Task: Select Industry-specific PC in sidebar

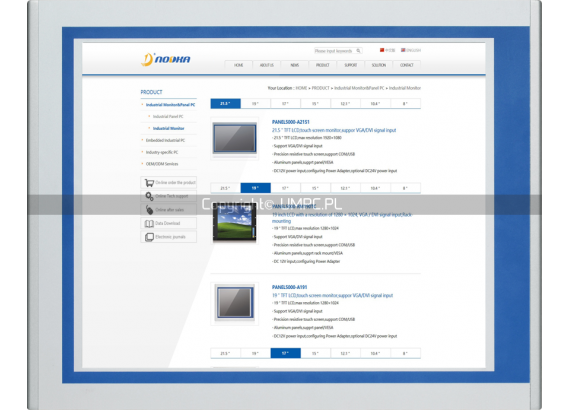Action: coord(162,152)
